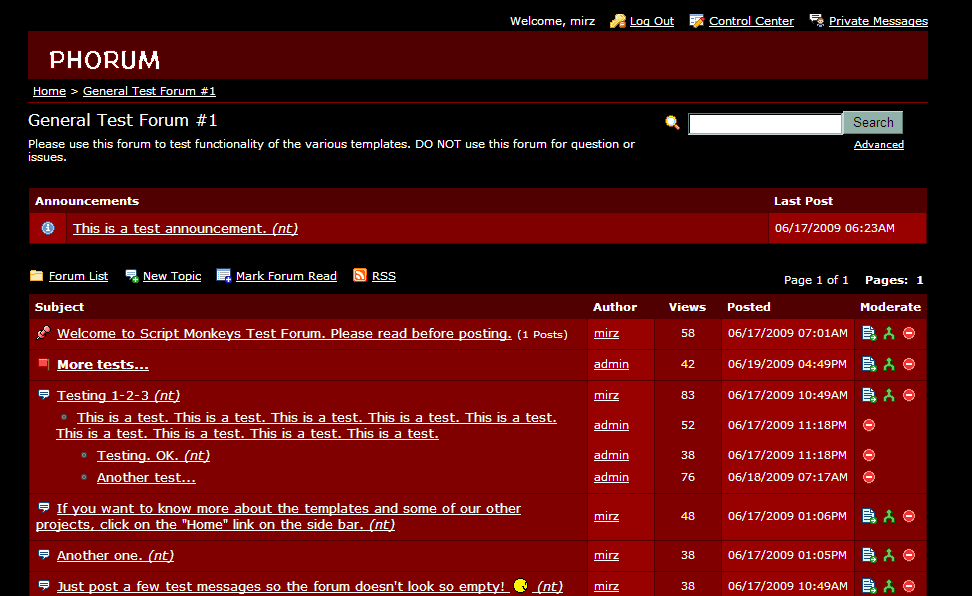Open General Test Forum #1 breadcrumb link
Viewport: 972px width, 596px height.
point(149,91)
